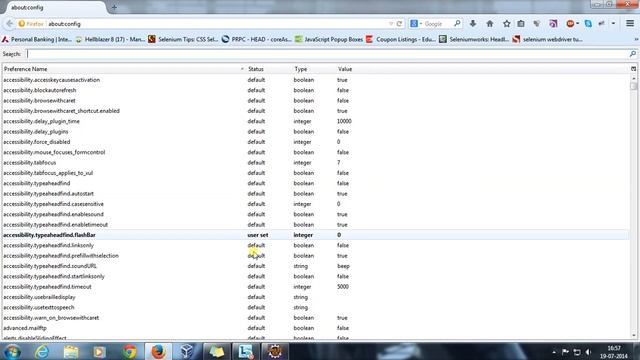Open the Action Center flag icon
Image resolution: width=640 pixels, height=360 pixels.
click(565, 352)
